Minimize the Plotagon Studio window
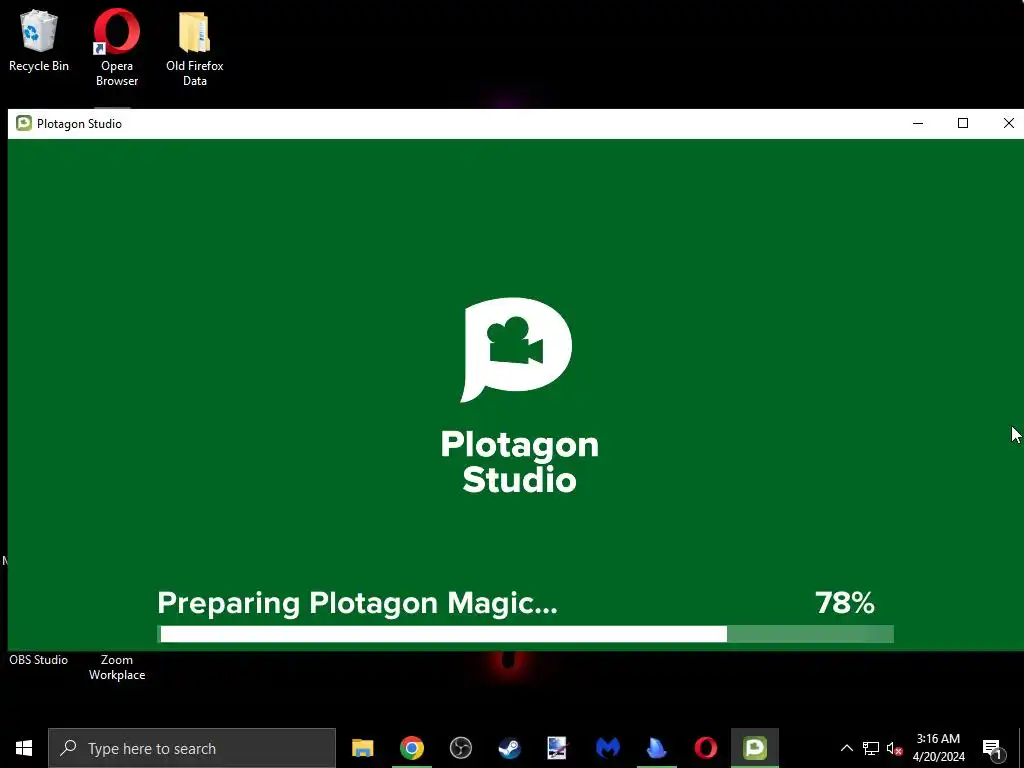1024x768 pixels. click(918, 123)
